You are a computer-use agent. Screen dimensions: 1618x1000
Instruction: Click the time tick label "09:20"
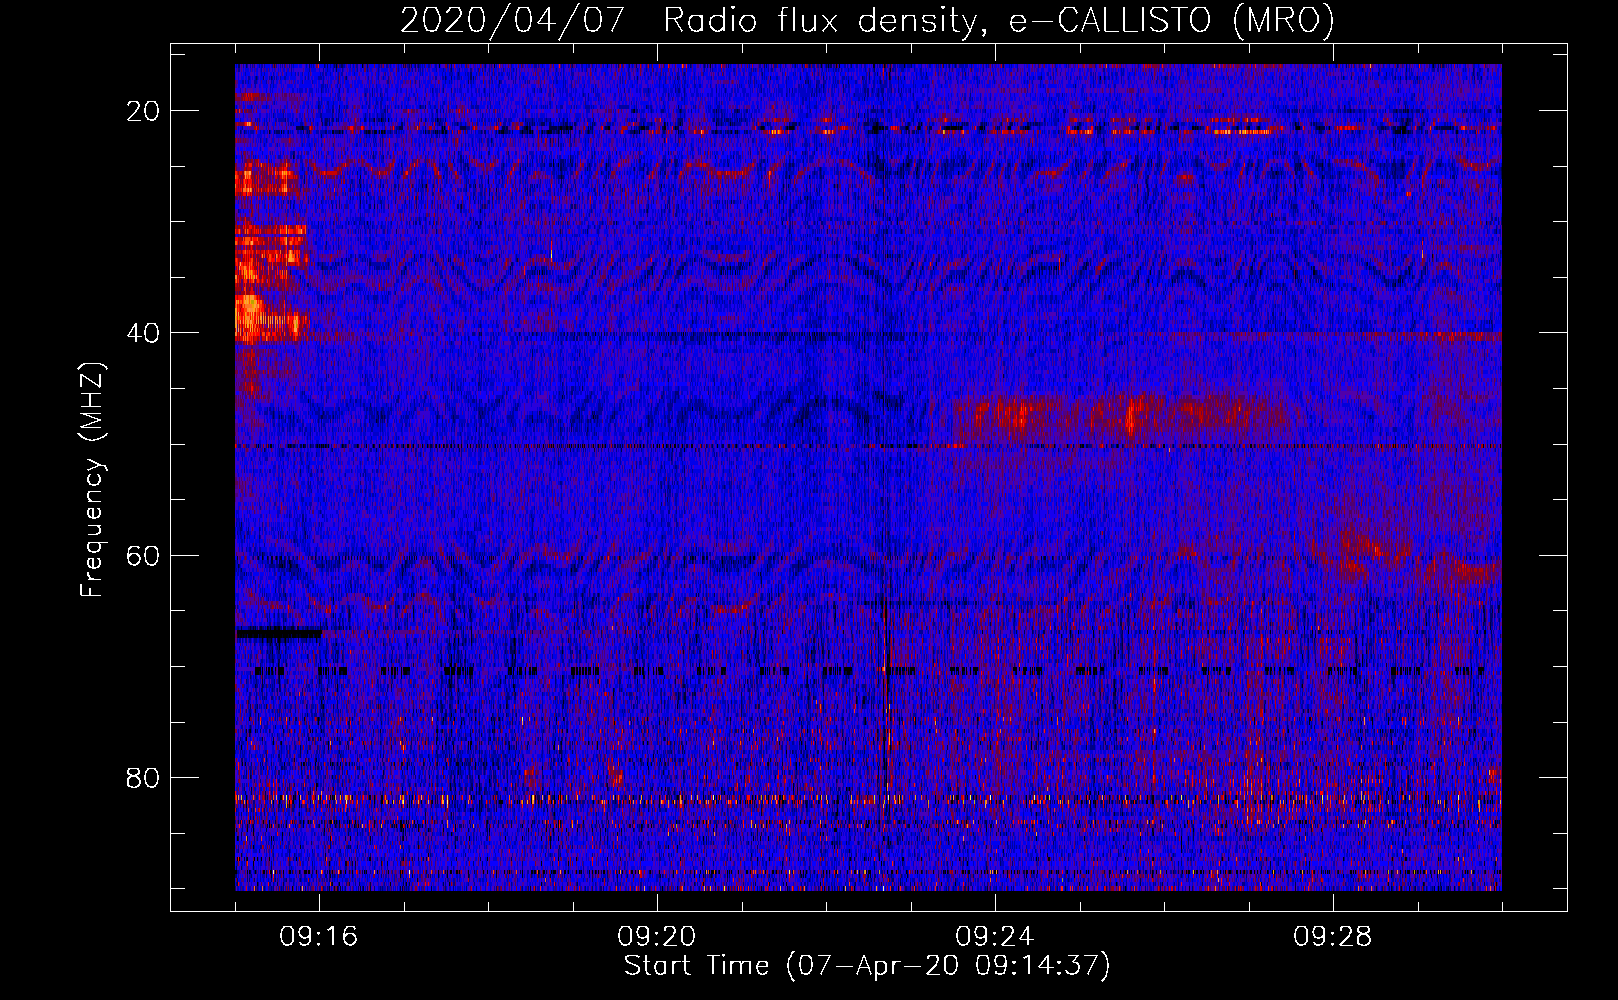coord(657,937)
